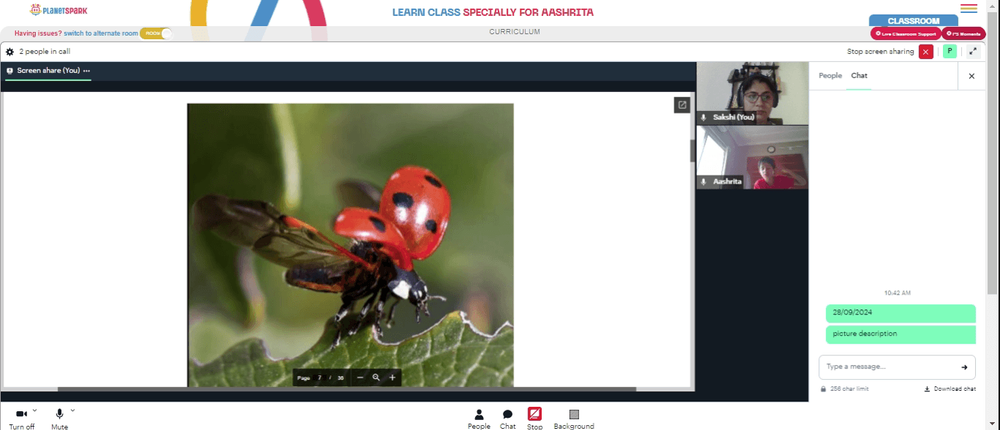Open the CURRICULUM section

[x=515, y=31]
